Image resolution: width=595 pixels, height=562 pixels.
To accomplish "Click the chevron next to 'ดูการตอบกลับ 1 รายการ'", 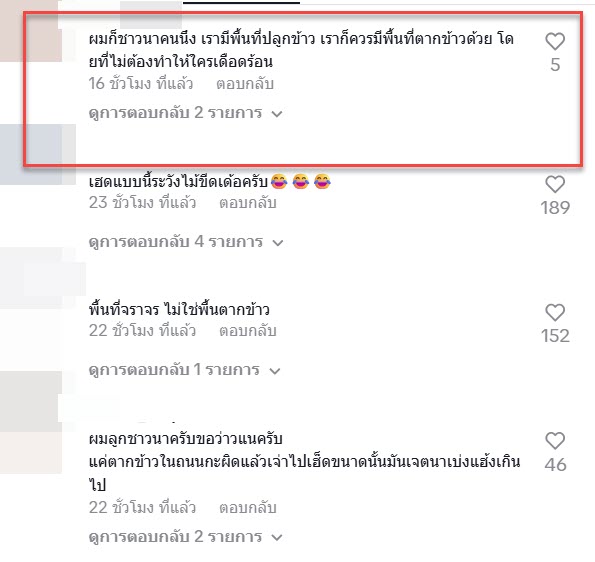I will pos(275,371).
